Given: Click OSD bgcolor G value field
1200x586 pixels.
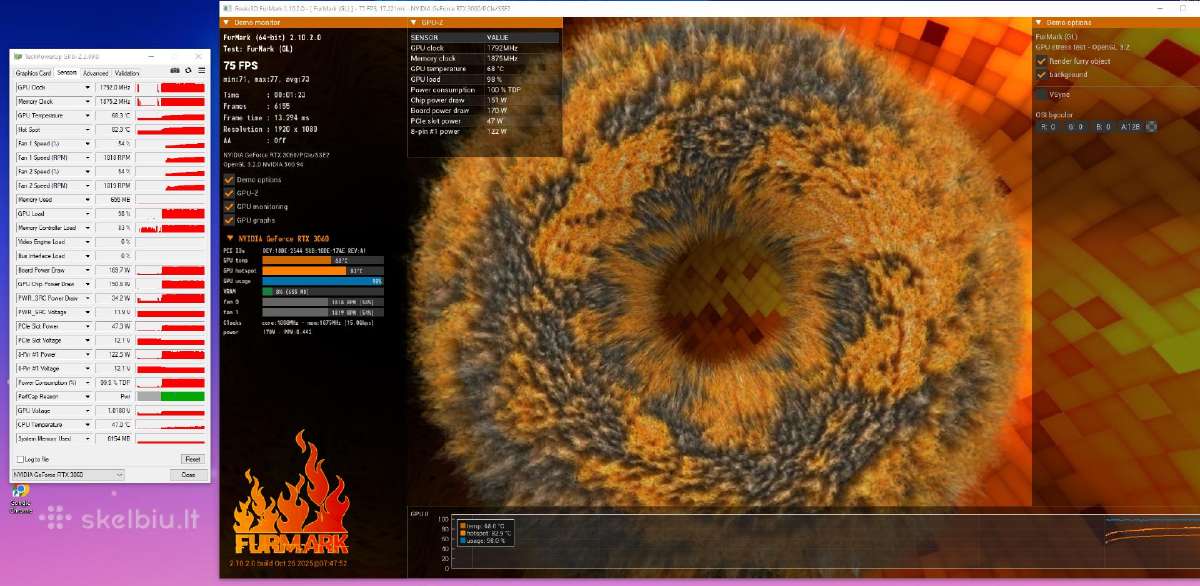Looking at the screenshot, I should point(1074,127).
